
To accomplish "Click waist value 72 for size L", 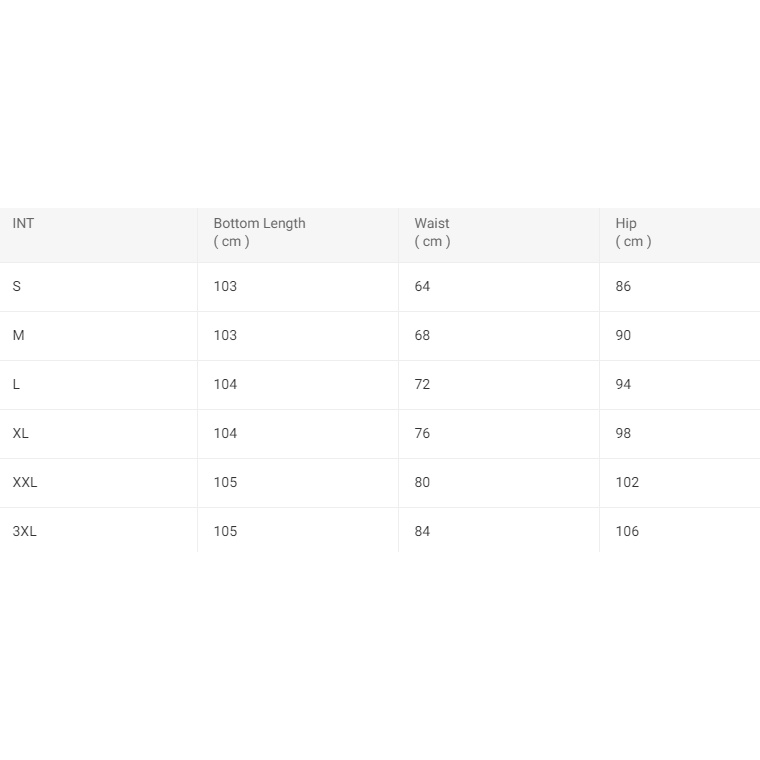I will pos(422,384).
